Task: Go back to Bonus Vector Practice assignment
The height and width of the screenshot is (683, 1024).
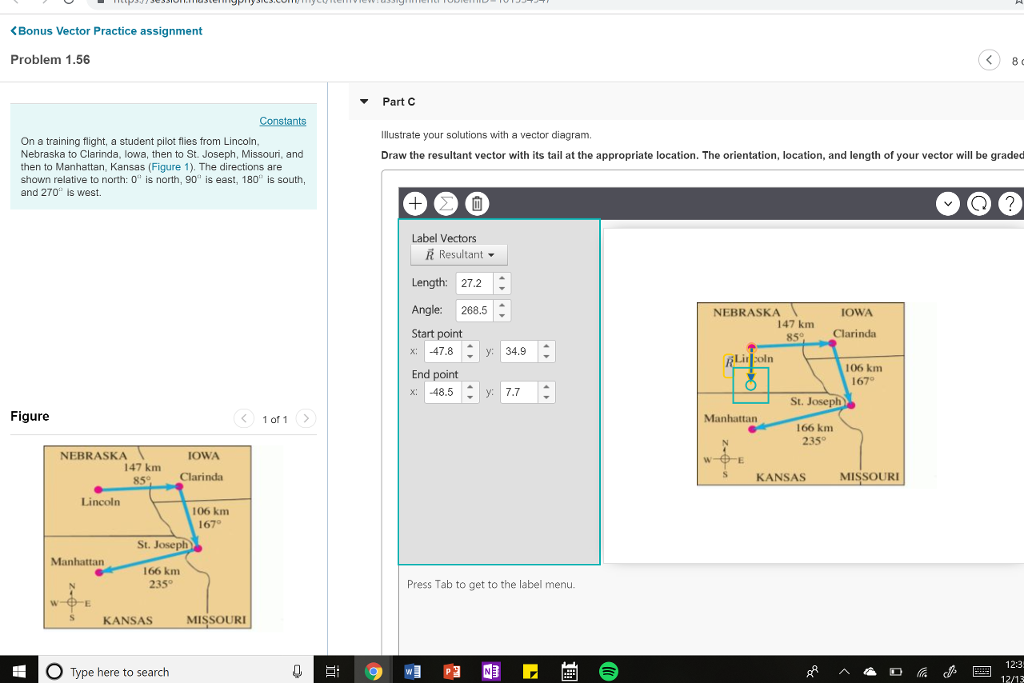Action: pos(106,31)
